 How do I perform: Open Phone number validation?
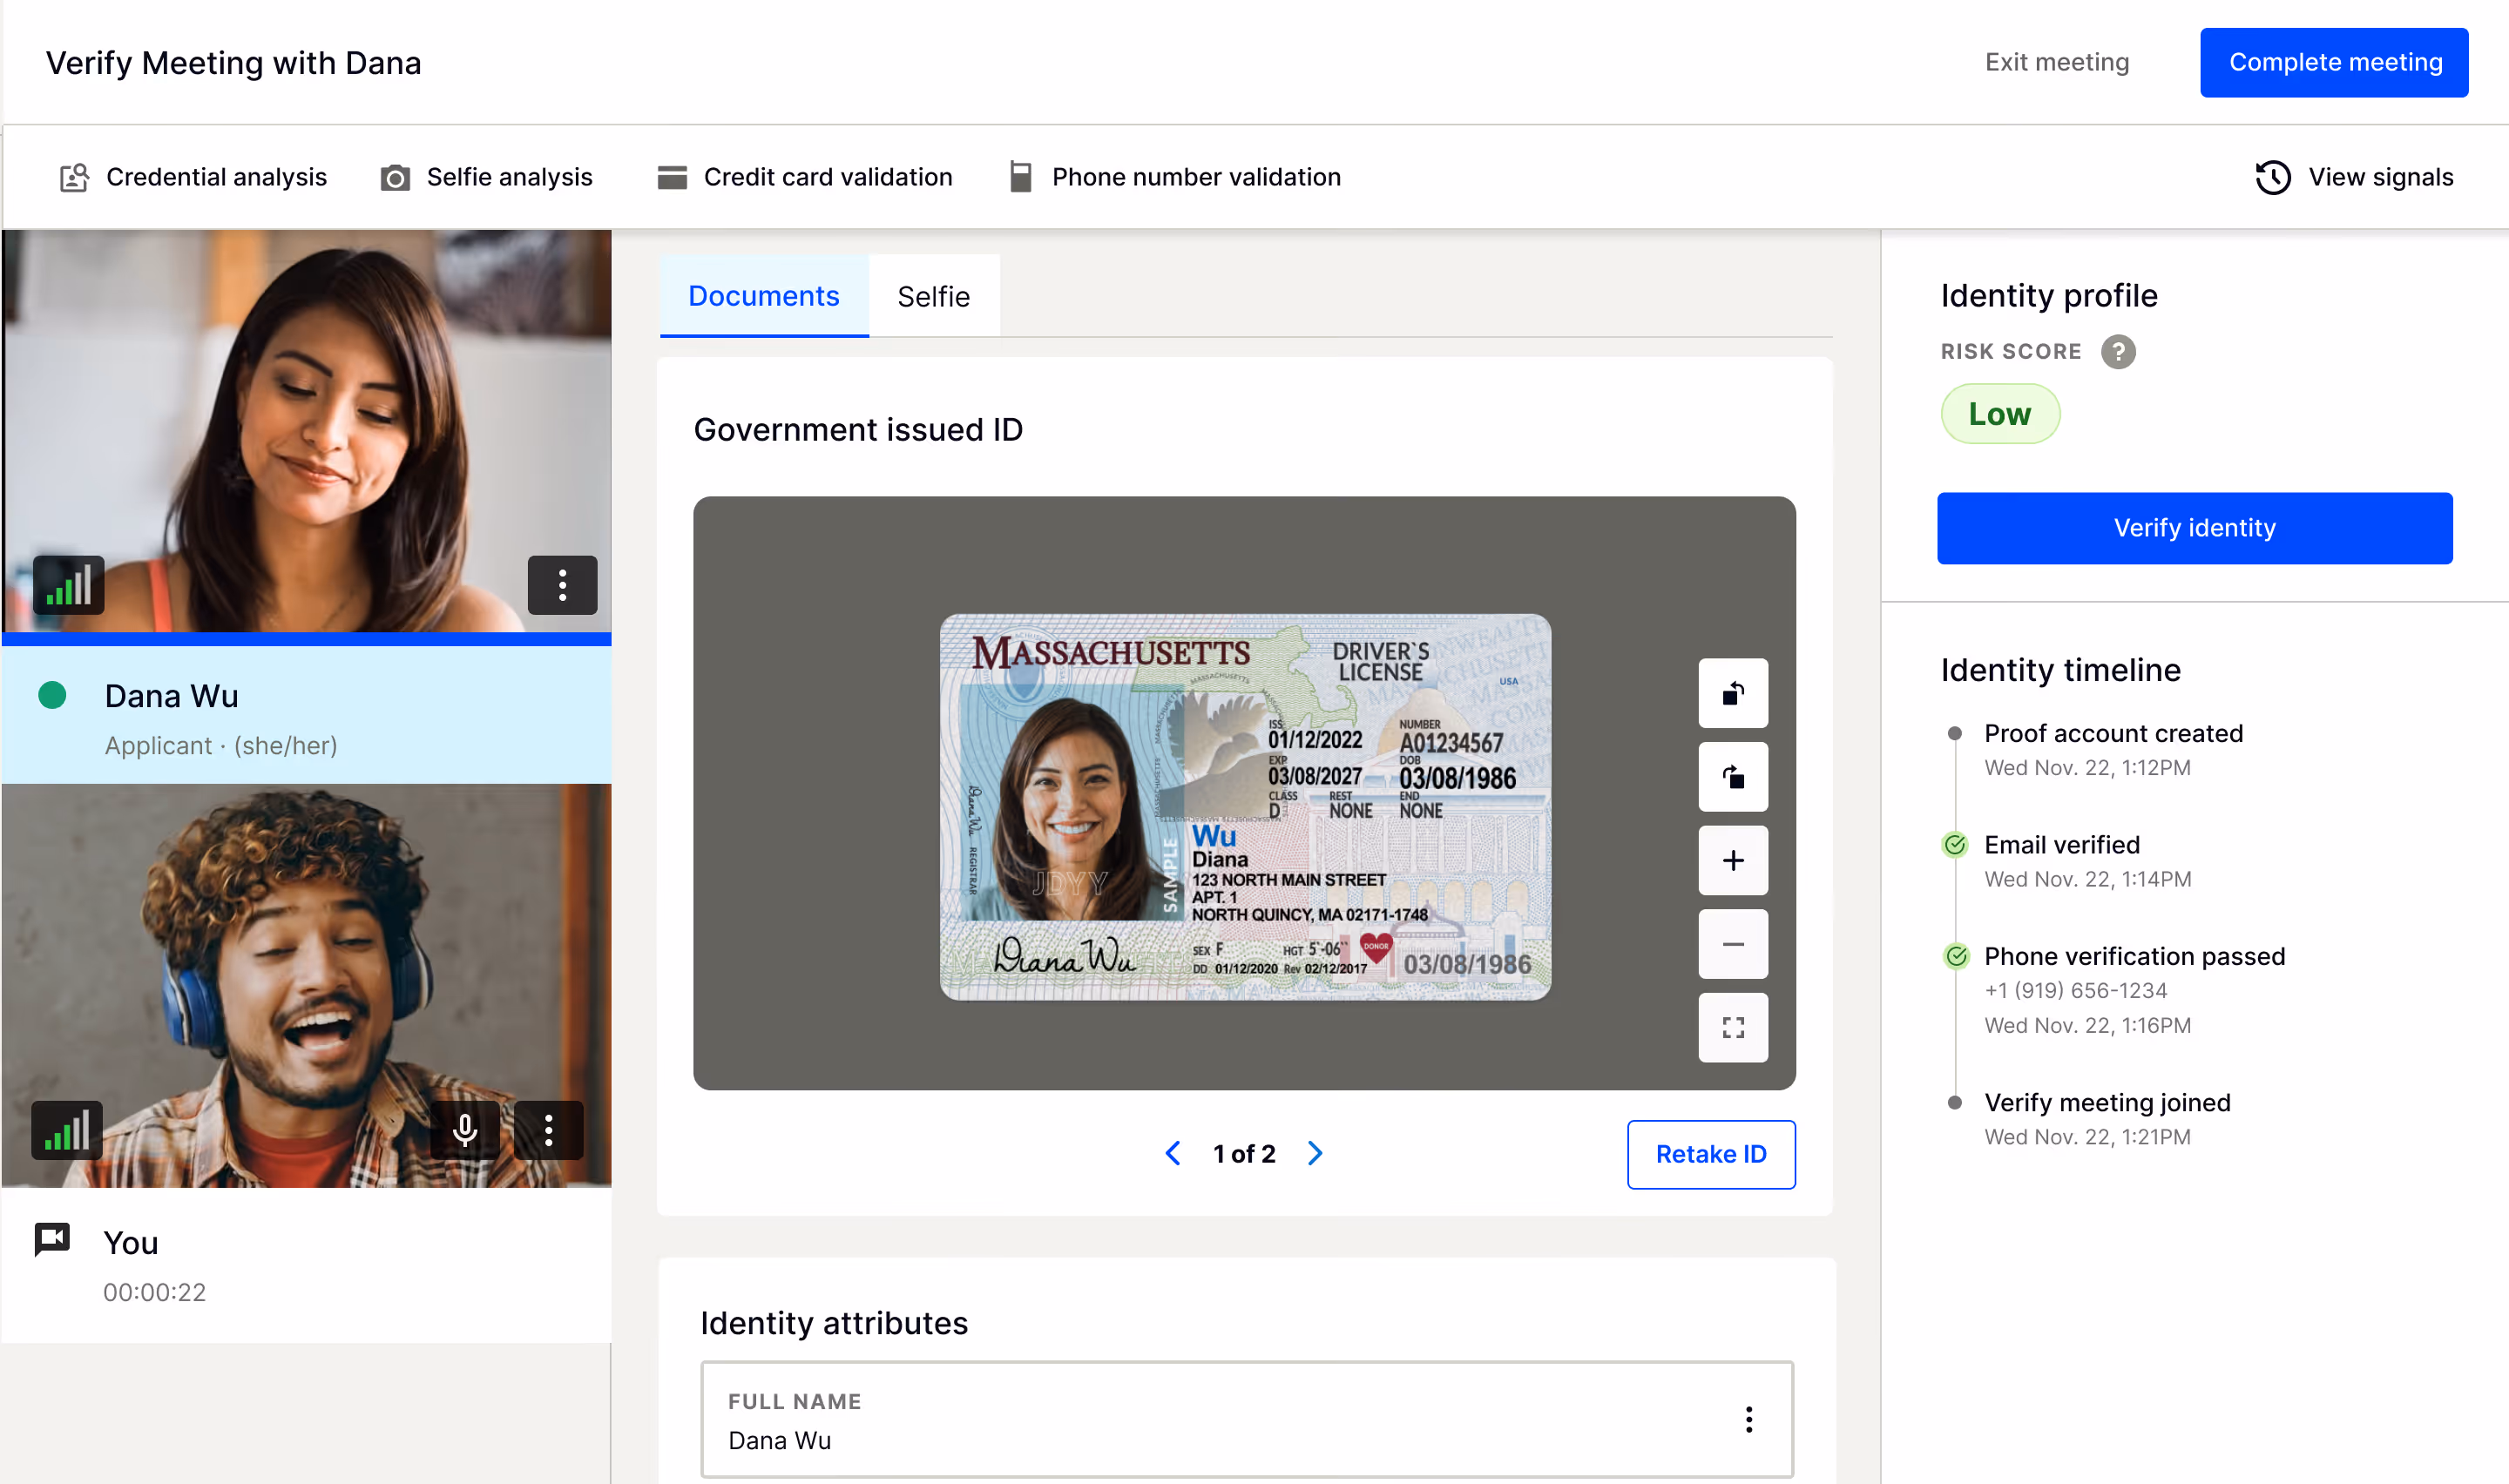(x=1174, y=177)
